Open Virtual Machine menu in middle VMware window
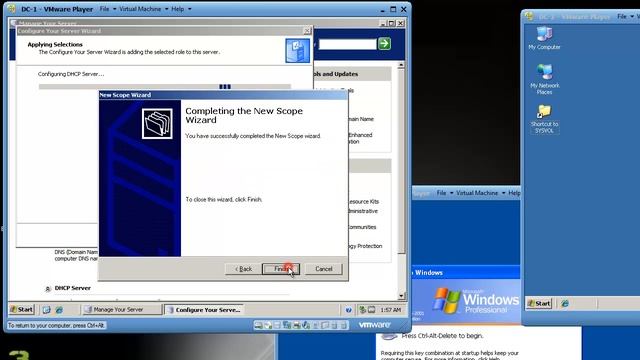640x360 pixels. (477, 193)
